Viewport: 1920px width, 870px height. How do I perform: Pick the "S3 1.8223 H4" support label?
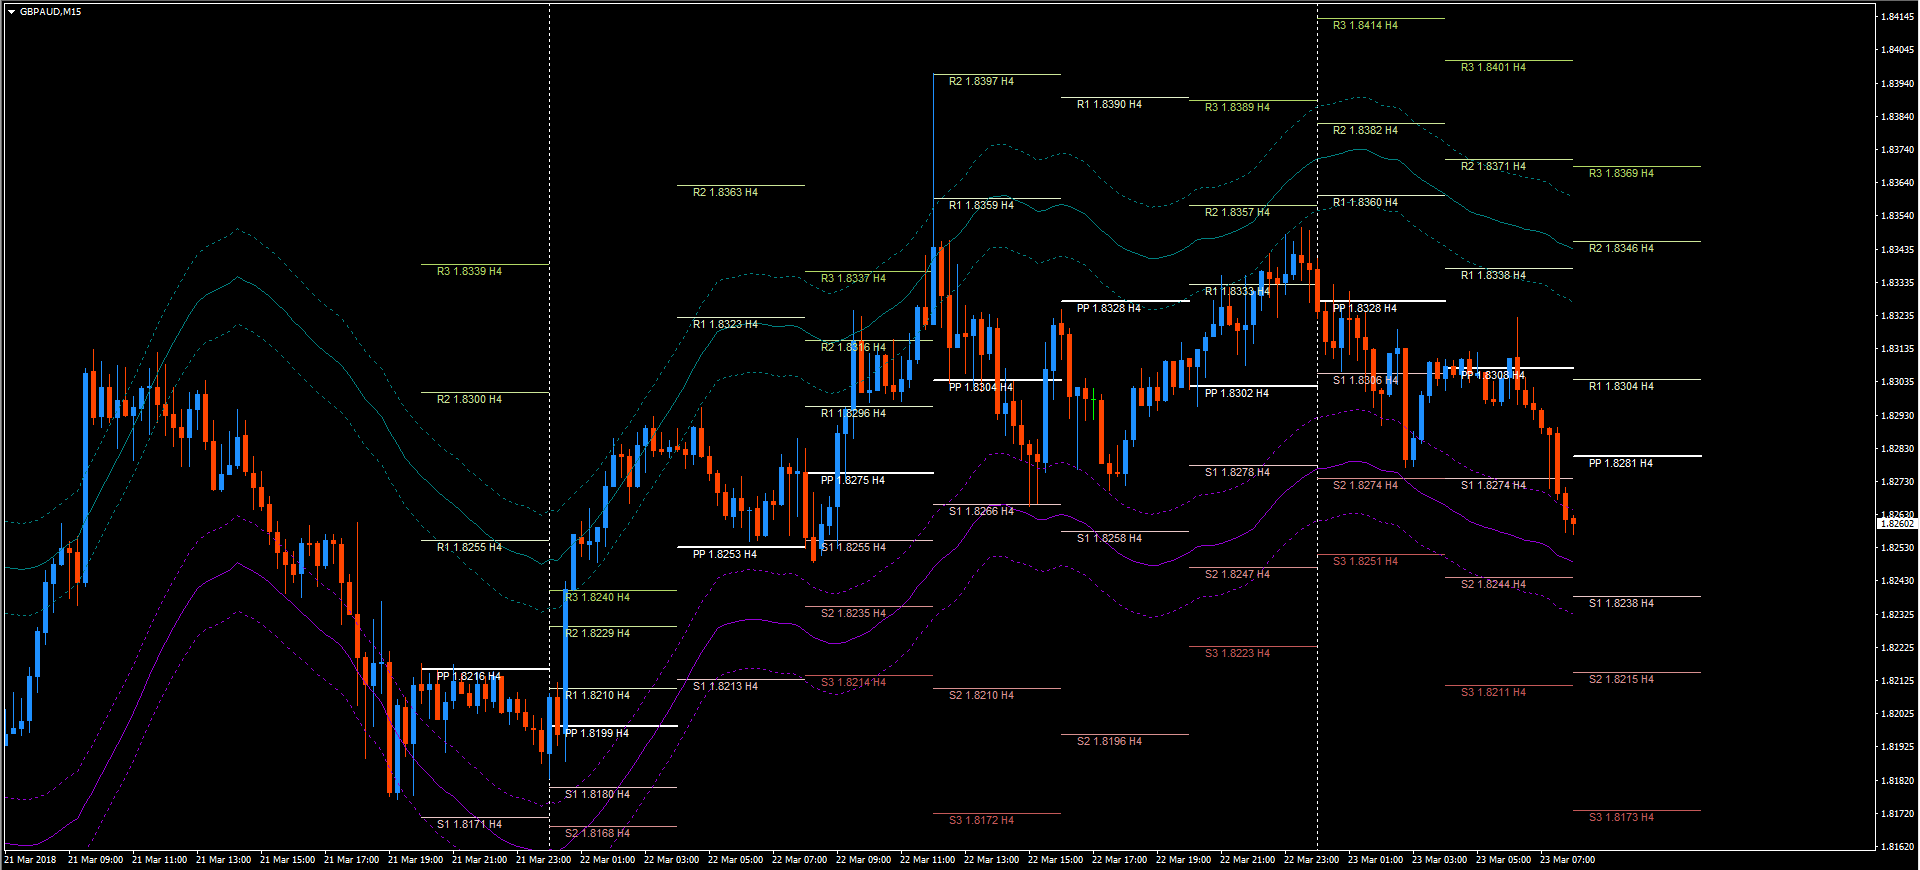(x=1237, y=654)
